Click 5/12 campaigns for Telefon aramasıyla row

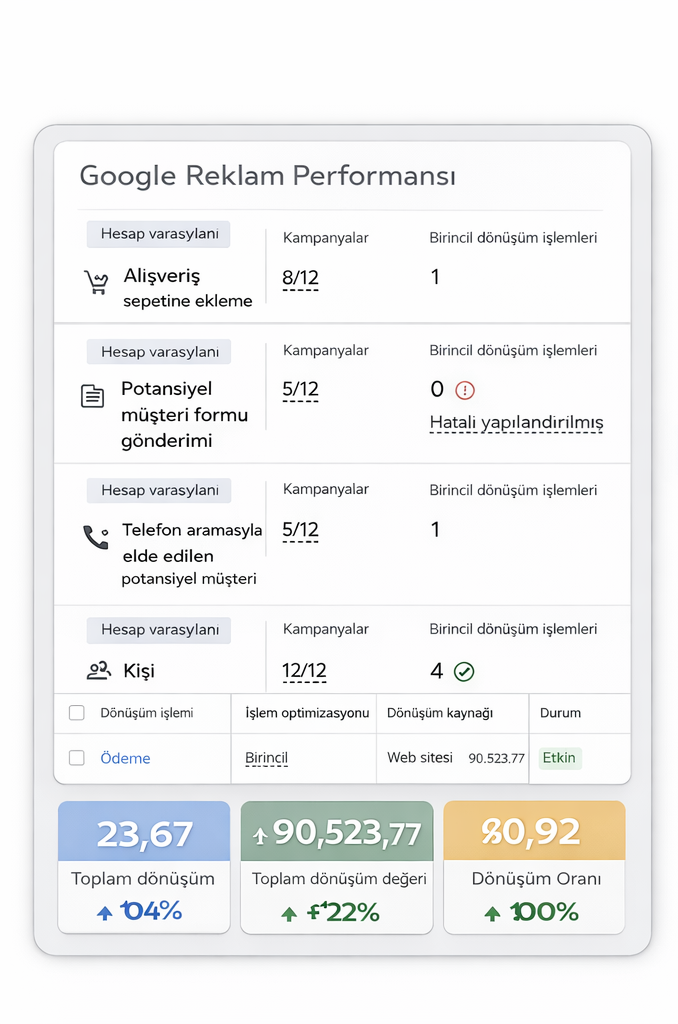tap(300, 530)
